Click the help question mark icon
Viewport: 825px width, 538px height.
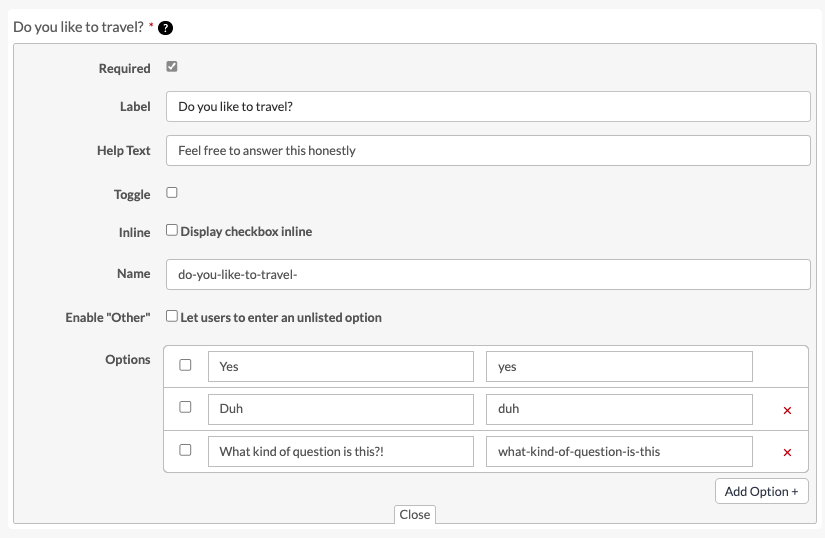166,27
